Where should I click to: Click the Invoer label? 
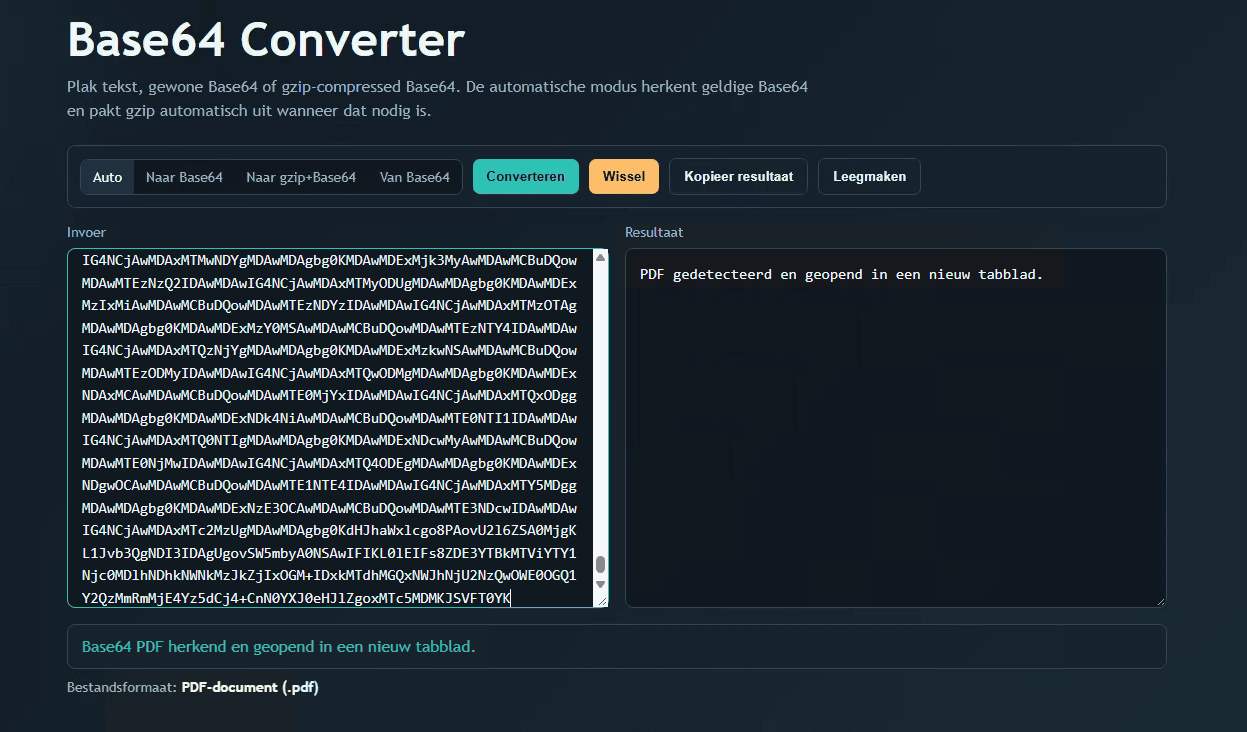87,232
